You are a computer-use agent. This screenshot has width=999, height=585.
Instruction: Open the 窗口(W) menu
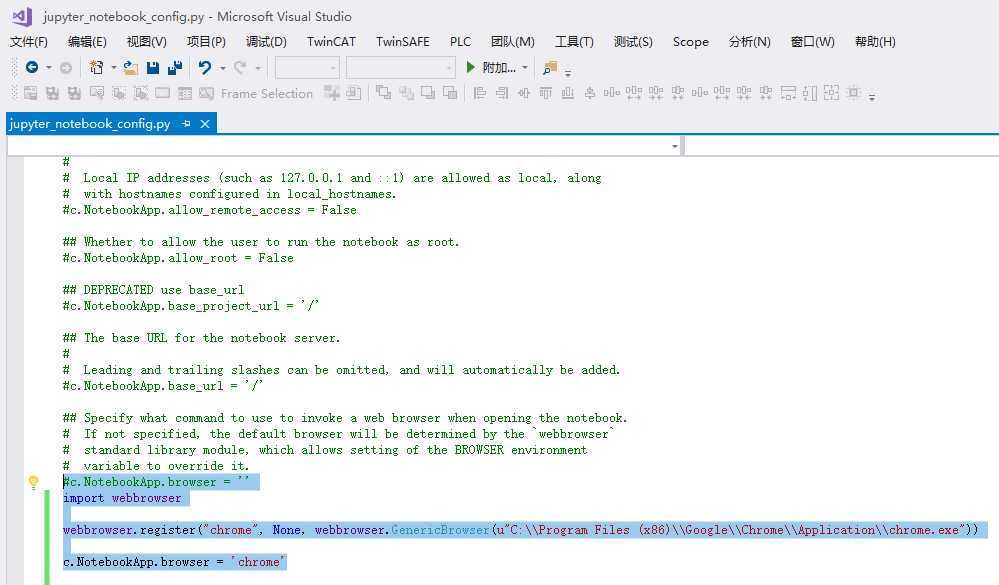[812, 42]
